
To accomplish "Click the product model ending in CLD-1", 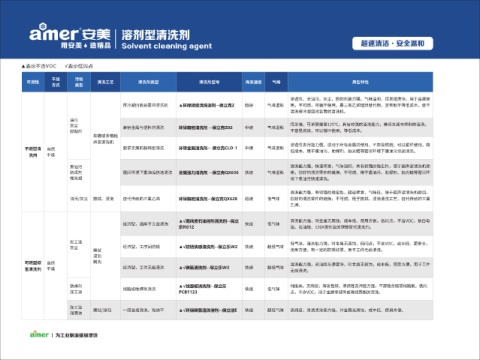I will point(208,148).
